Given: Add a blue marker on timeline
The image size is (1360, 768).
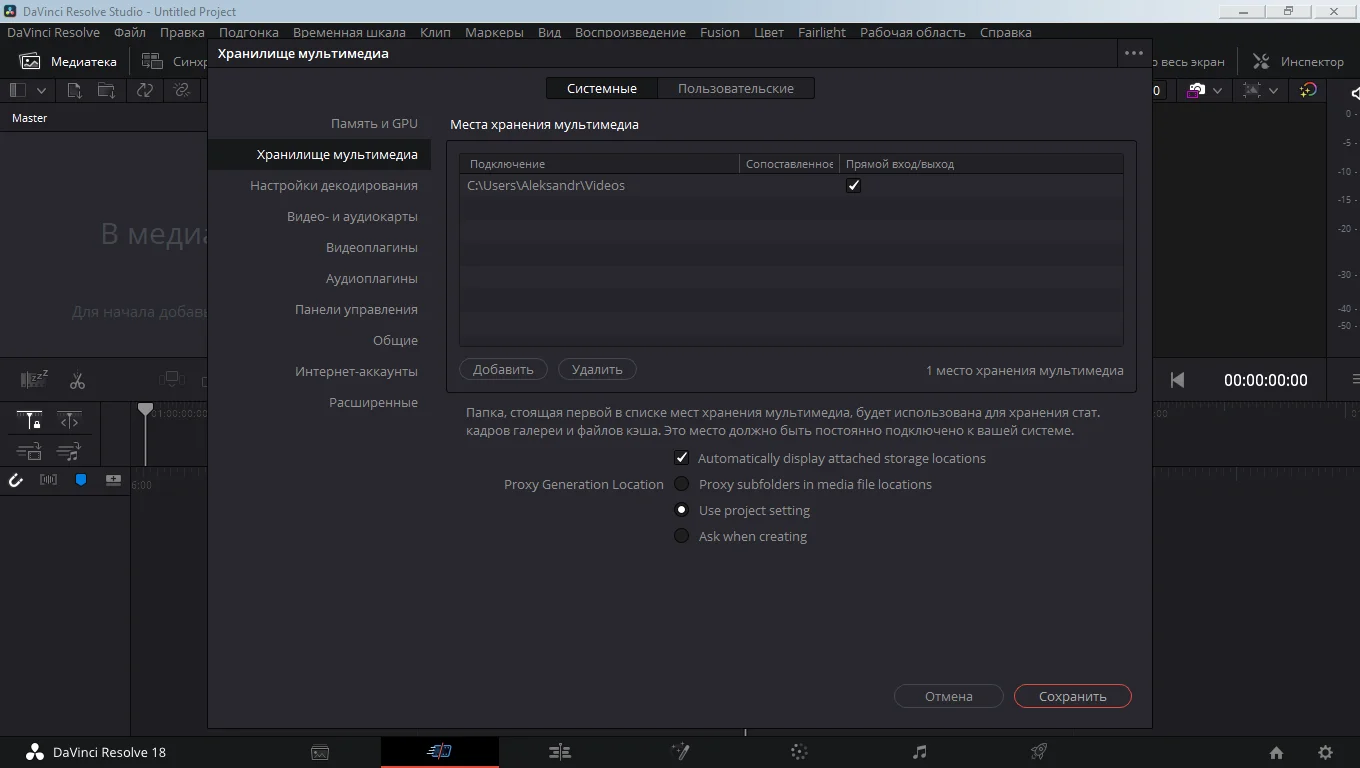Looking at the screenshot, I should [81, 480].
